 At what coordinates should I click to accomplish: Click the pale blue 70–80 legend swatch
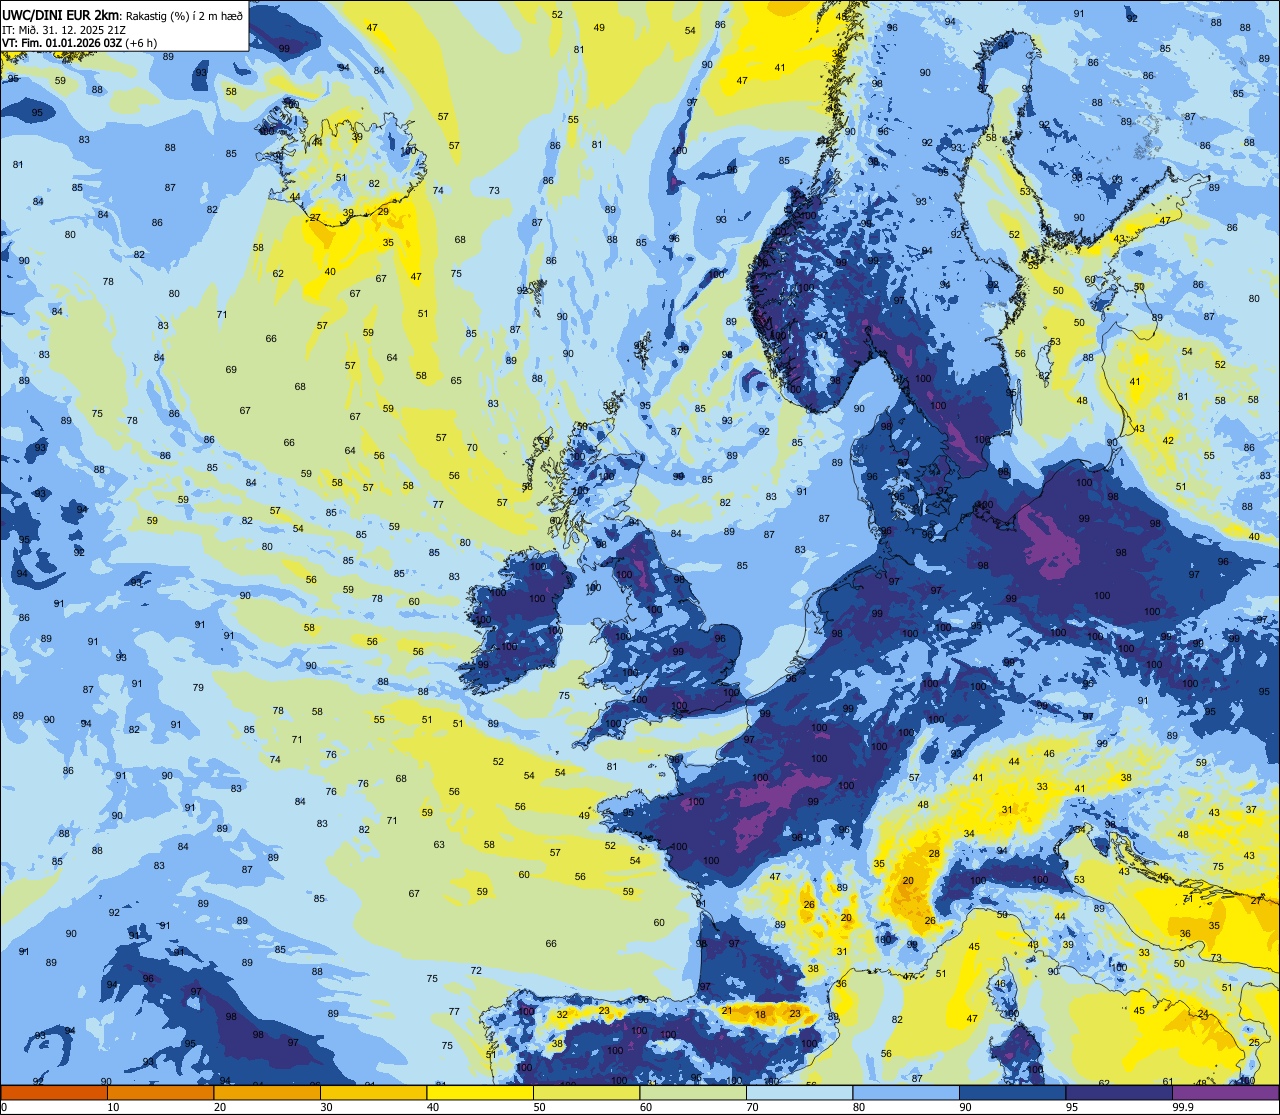click(x=800, y=1092)
